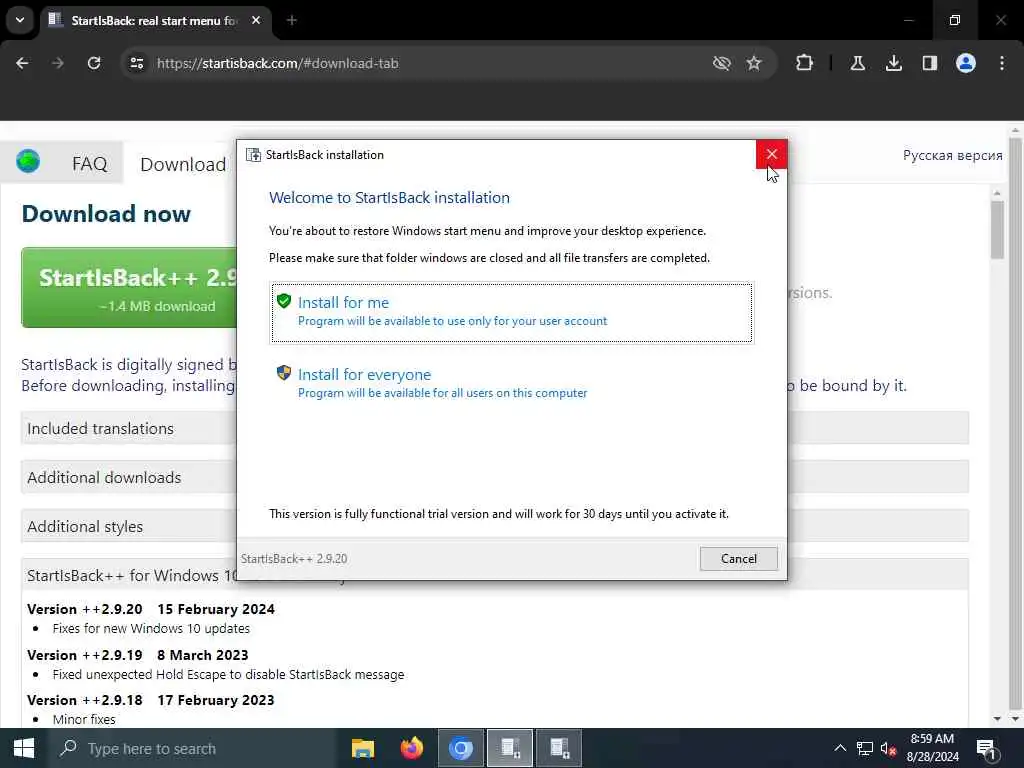Image resolution: width=1024 pixels, height=768 pixels.
Task: Close the StartIsBack browser tab
Action: click(x=256, y=20)
